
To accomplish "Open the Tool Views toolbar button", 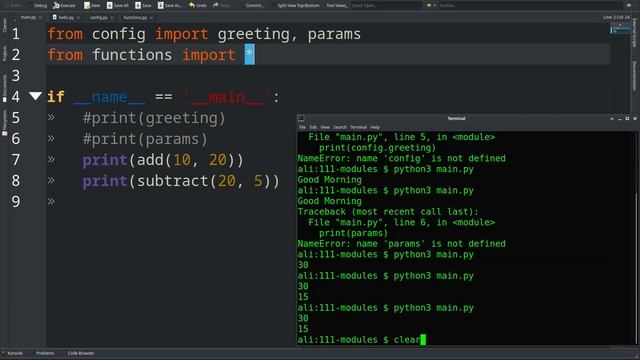I will pyautogui.click(x=337, y=5).
